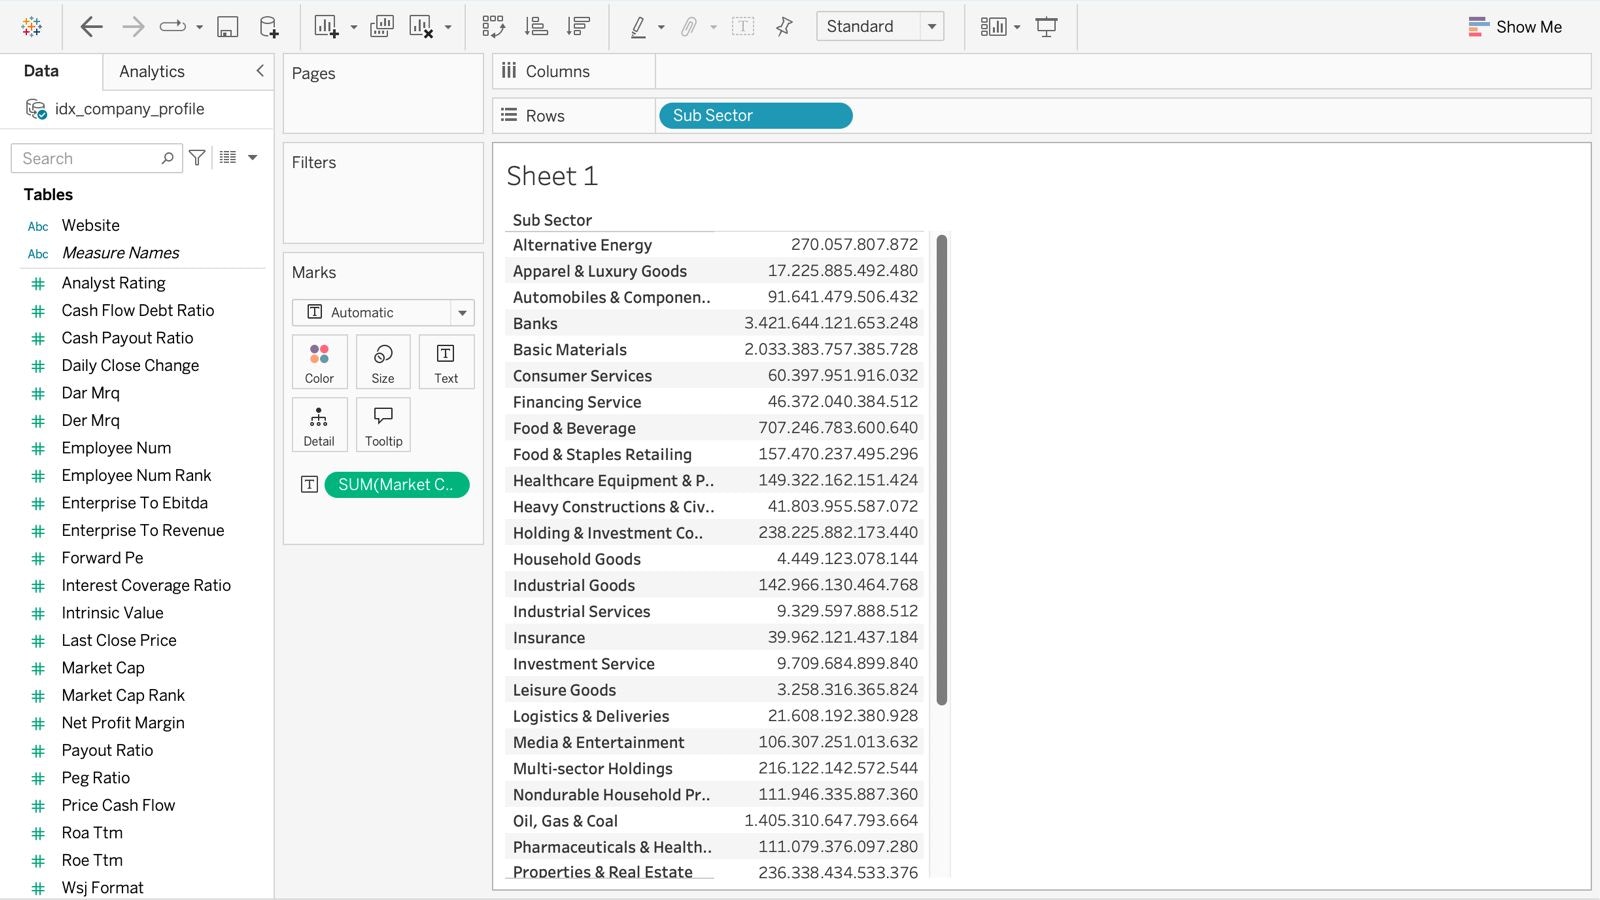The width and height of the screenshot is (1600, 900).
Task: Switch to the Analytics tab
Action: click(151, 71)
